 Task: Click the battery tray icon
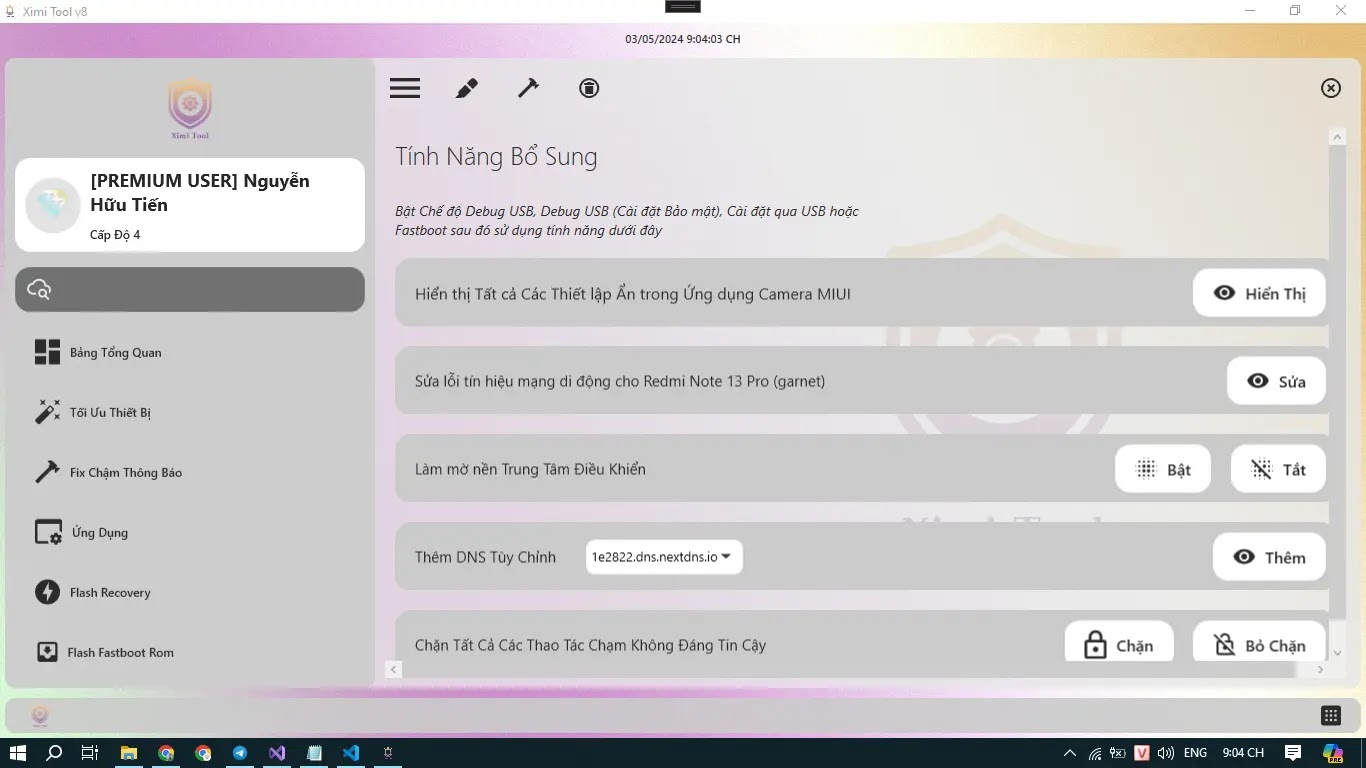coord(1118,753)
